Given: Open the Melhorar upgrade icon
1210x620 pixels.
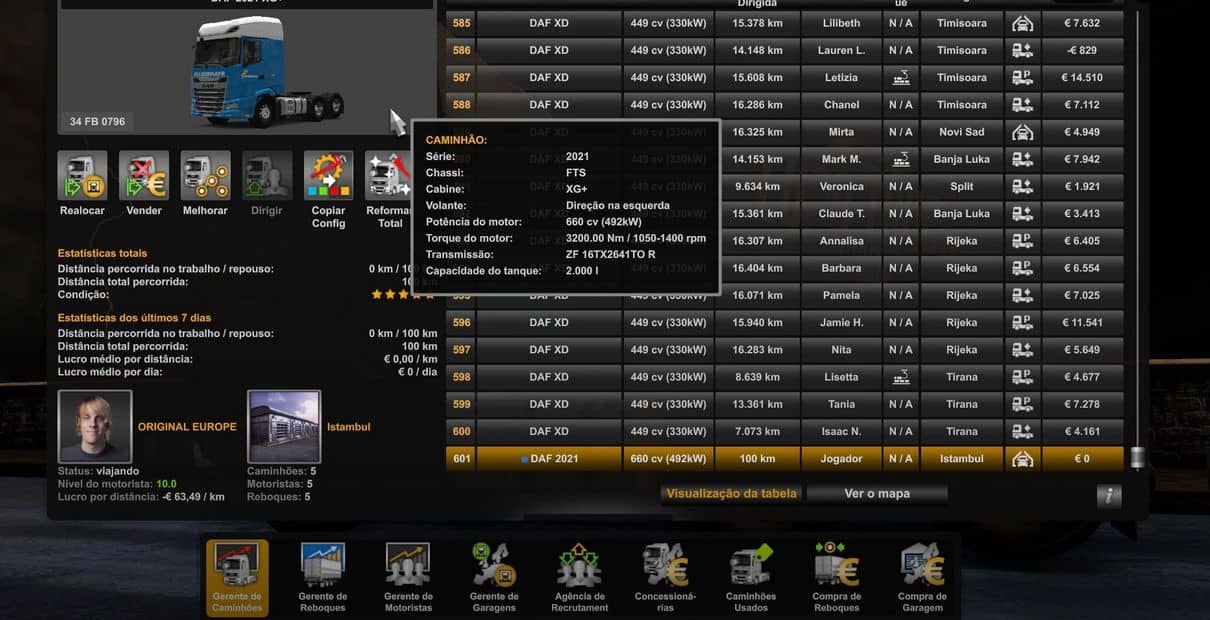Looking at the screenshot, I should pos(205,176).
